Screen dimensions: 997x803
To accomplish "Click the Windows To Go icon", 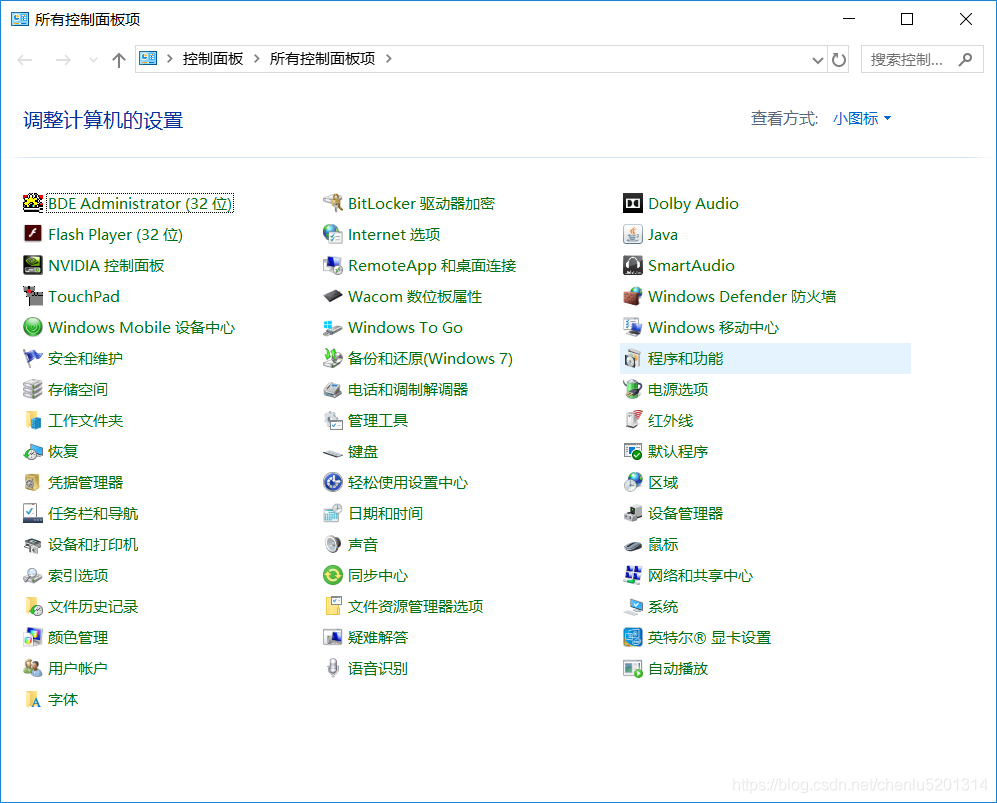I will pos(333,327).
